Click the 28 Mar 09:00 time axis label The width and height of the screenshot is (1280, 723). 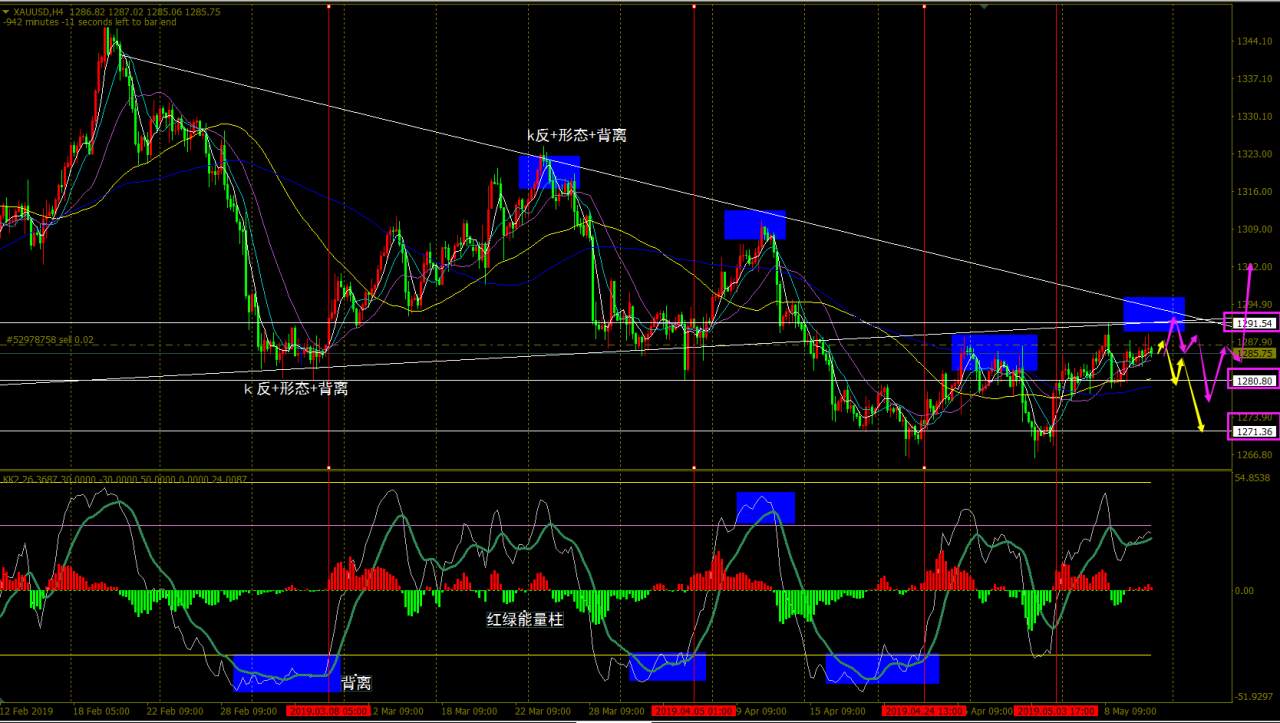click(614, 711)
